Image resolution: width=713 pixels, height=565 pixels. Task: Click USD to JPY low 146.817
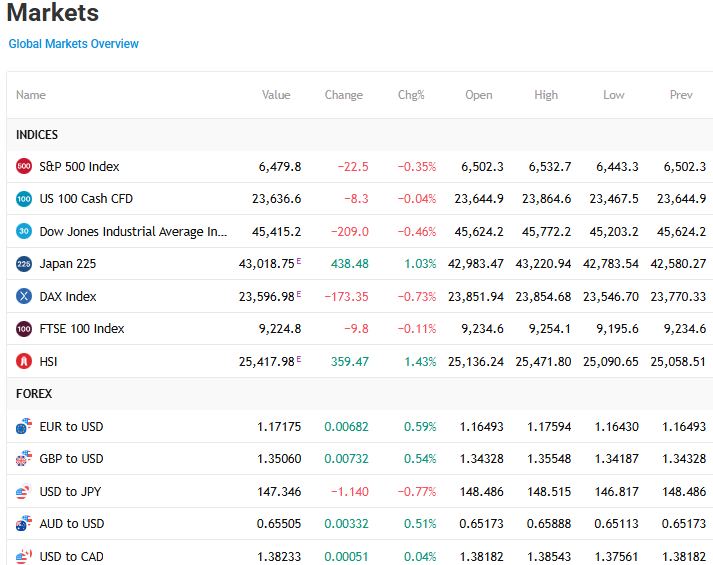coord(617,492)
